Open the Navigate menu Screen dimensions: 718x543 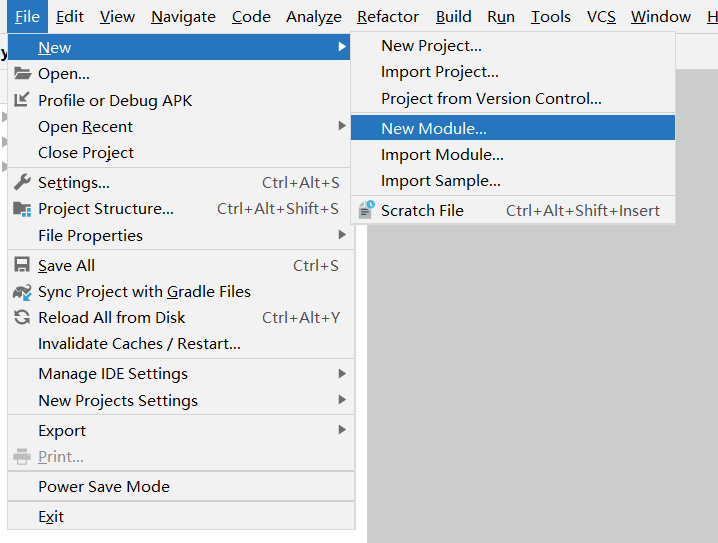(183, 16)
